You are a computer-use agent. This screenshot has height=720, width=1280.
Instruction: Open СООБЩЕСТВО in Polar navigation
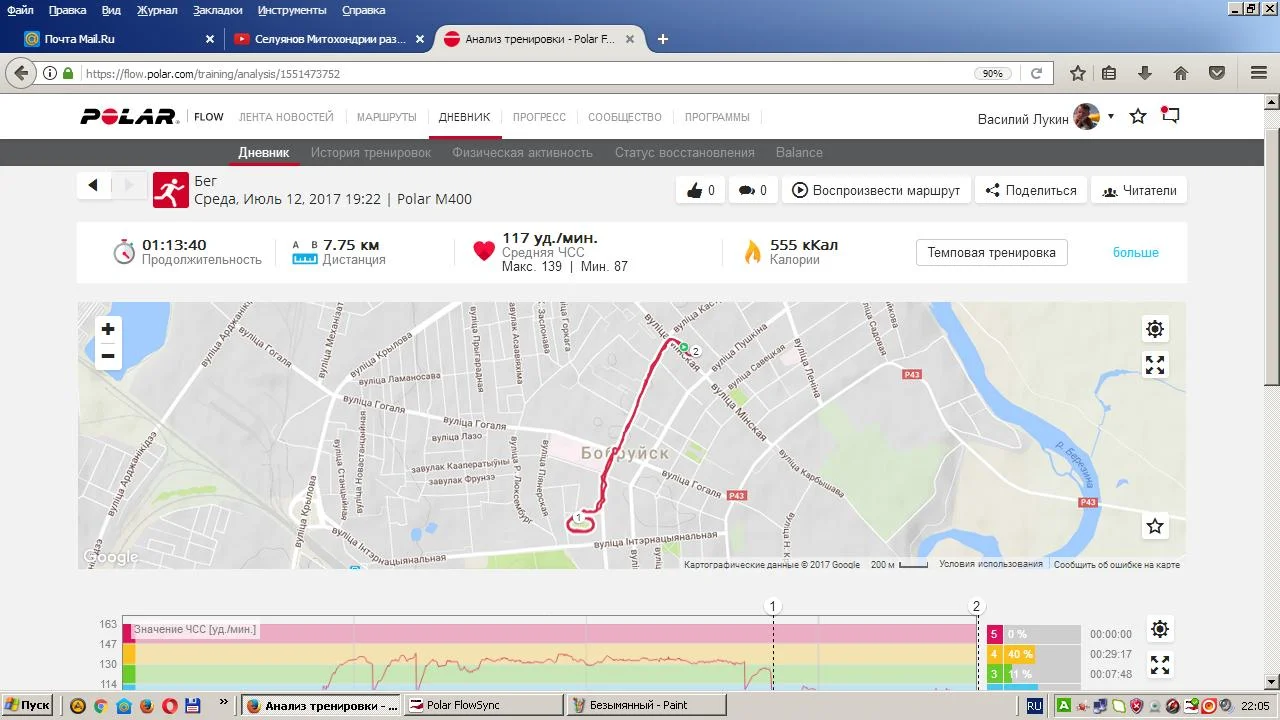pos(625,117)
